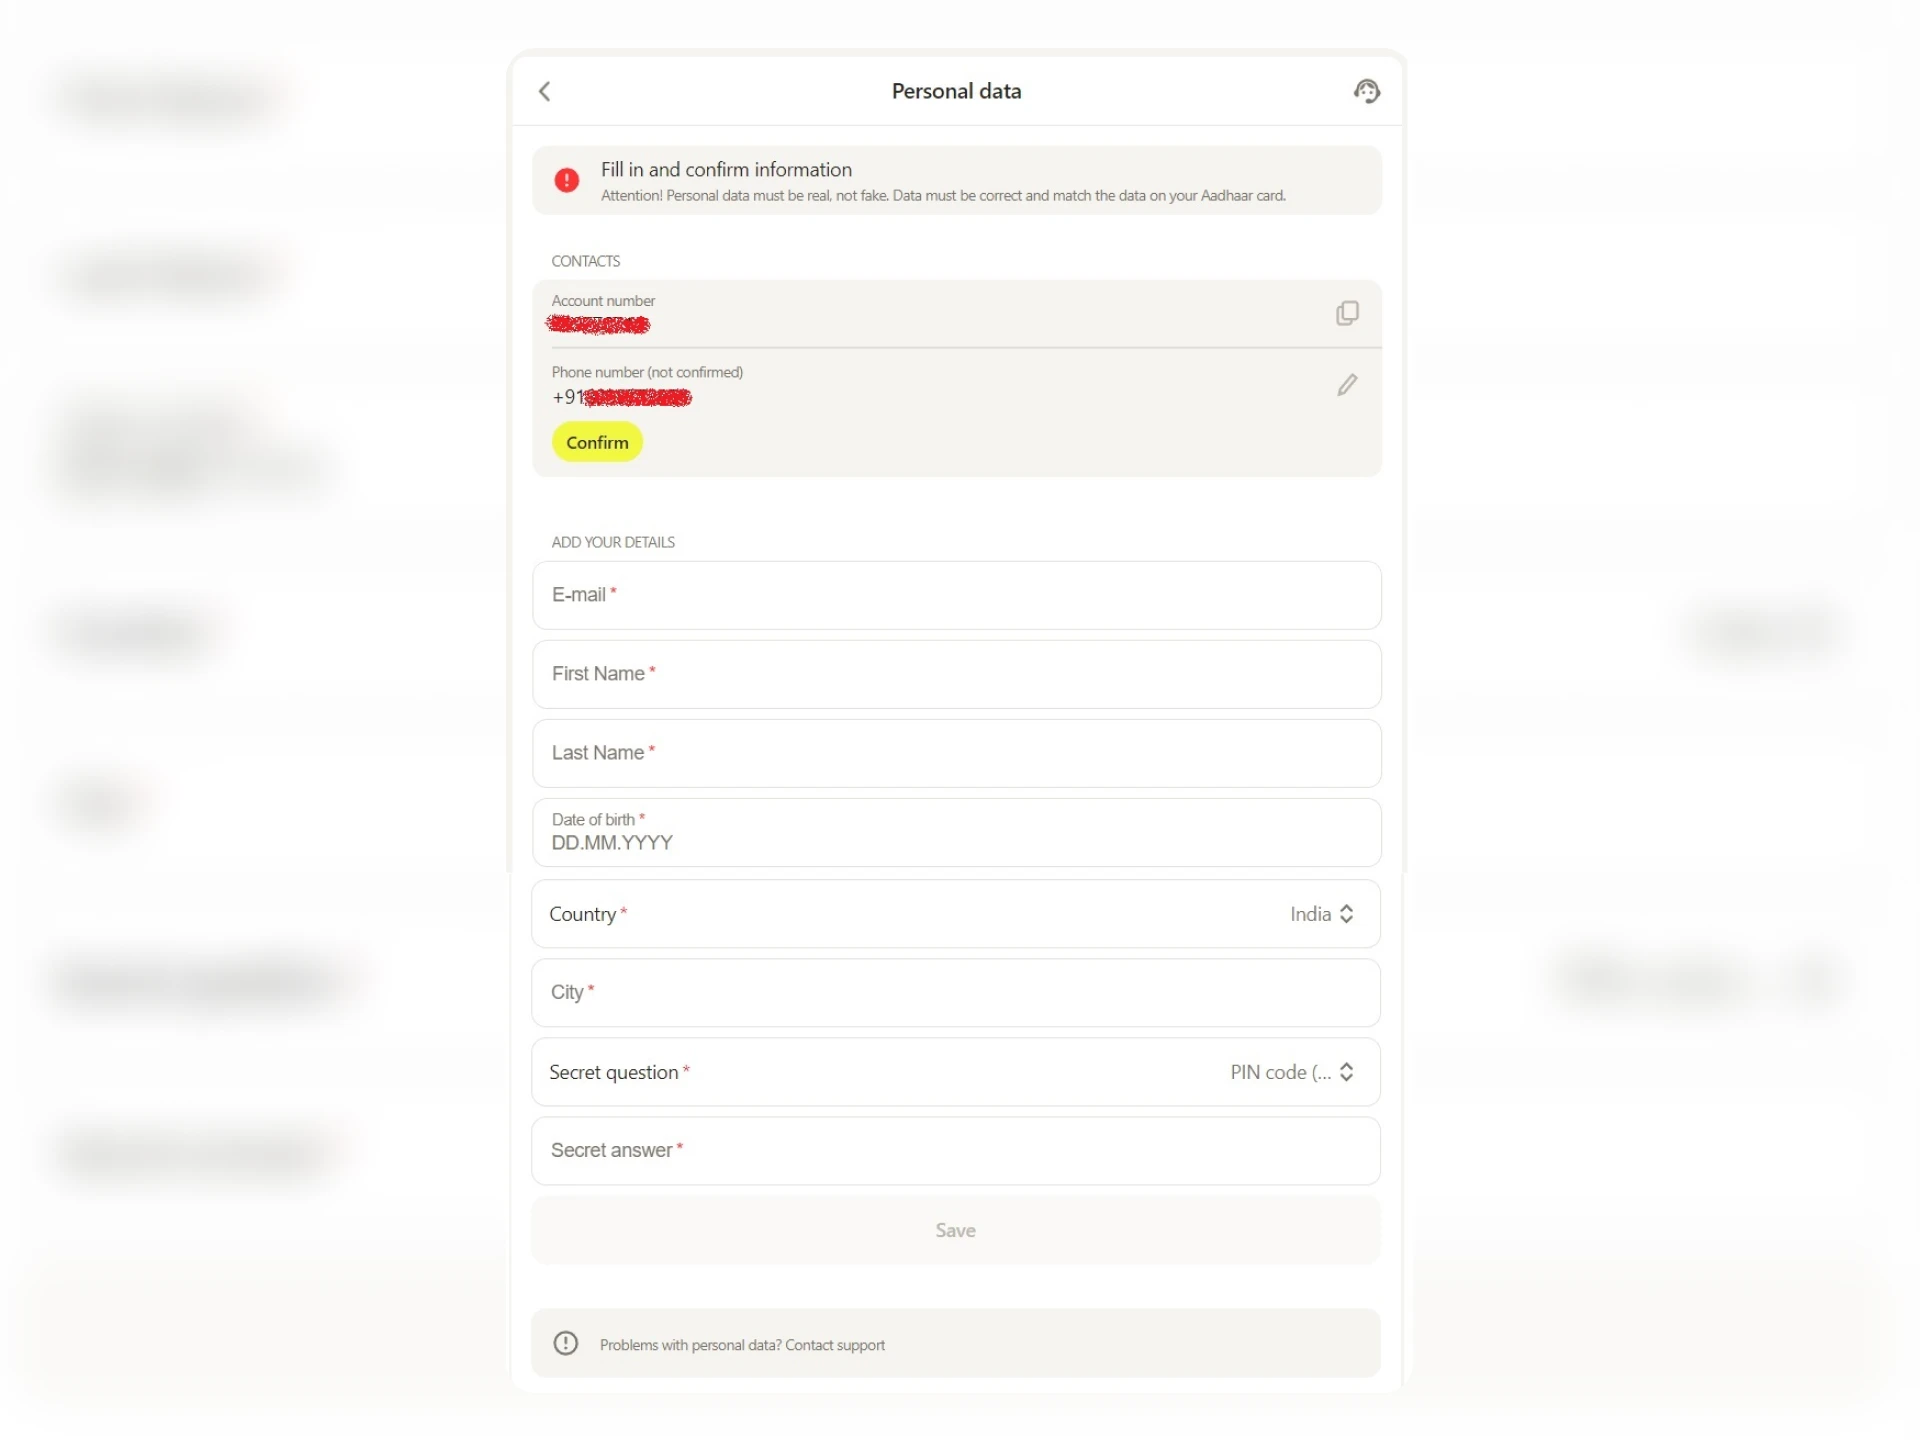Click the Fill in and confirm information banner
The width and height of the screenshot is (1920, 1440).
[956, 180]
